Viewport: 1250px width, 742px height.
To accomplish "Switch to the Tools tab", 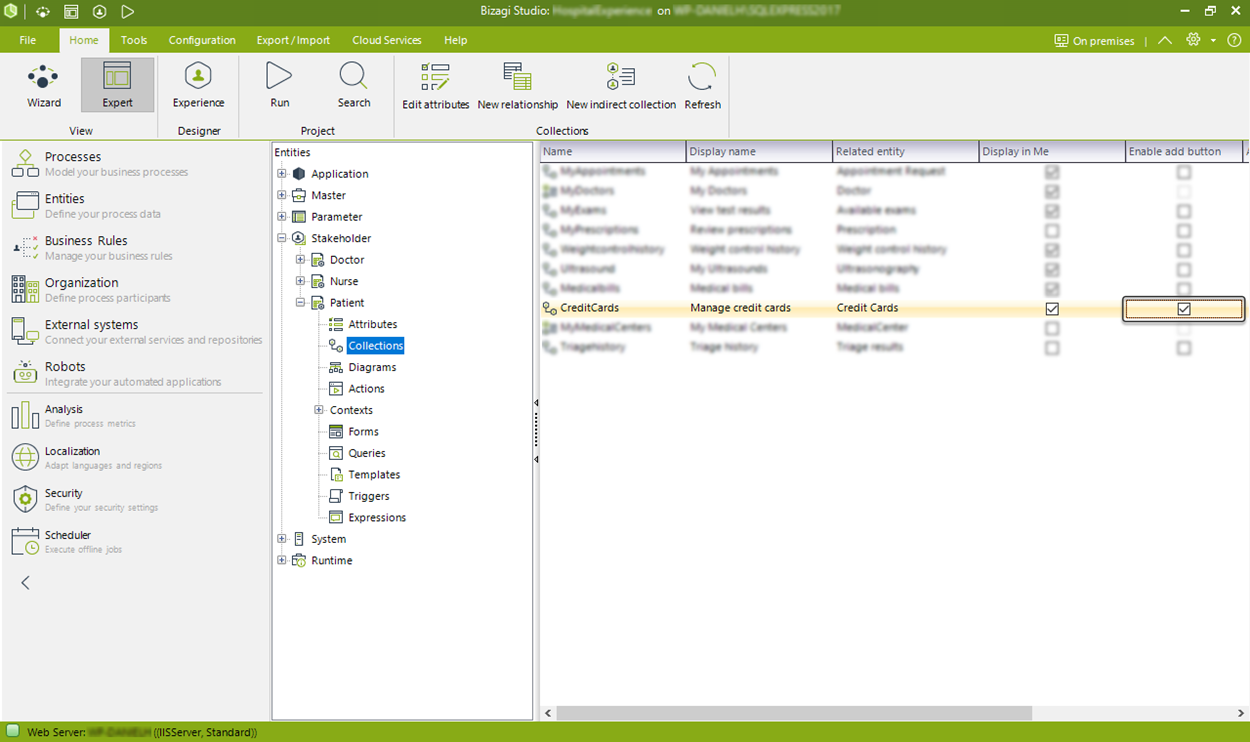I will coord(134,40).
